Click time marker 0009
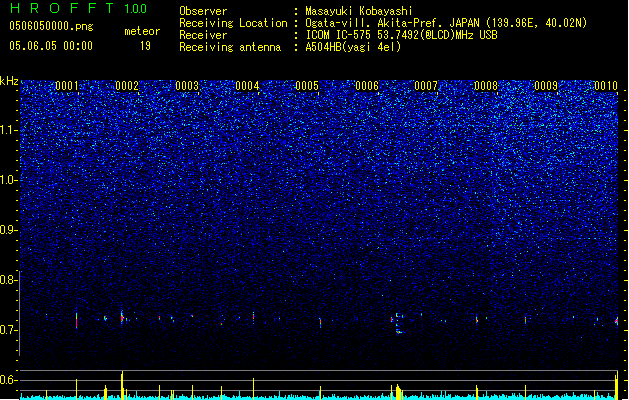This screenshot has height=400, width=629. coord(546,85)
